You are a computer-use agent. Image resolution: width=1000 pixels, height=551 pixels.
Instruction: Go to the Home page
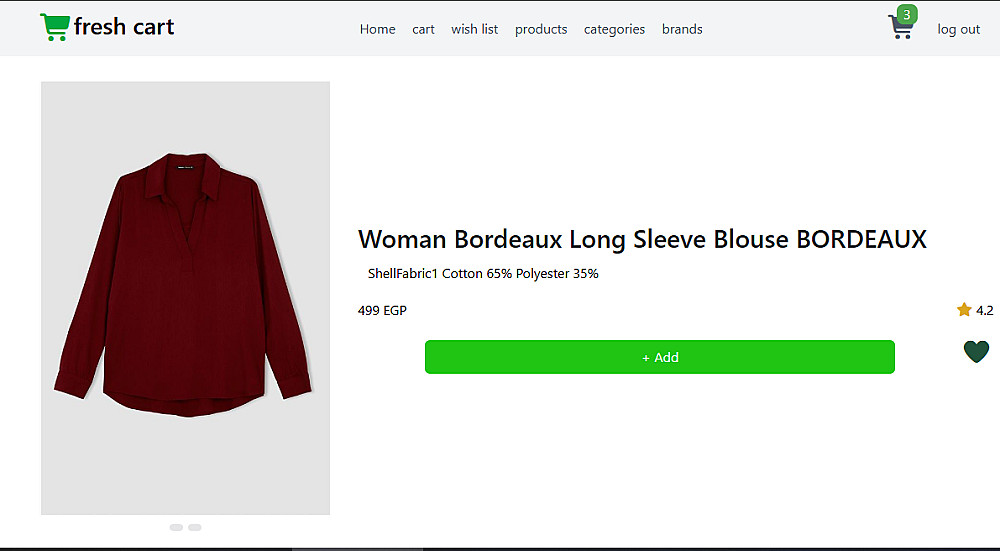pos(377,29)
